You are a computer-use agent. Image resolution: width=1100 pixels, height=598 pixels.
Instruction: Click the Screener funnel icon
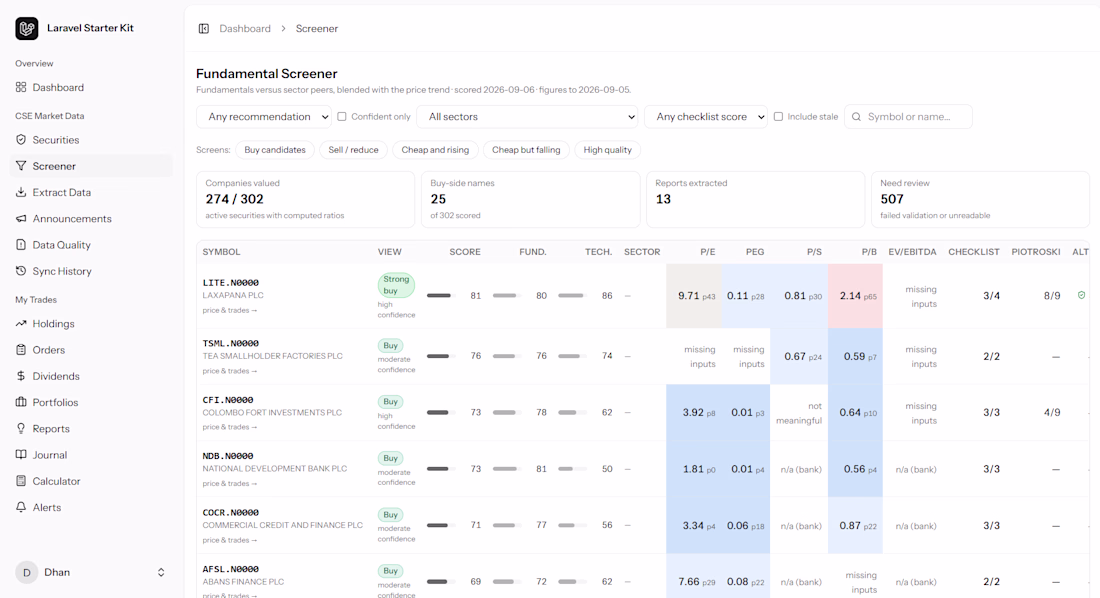(21, 166)
